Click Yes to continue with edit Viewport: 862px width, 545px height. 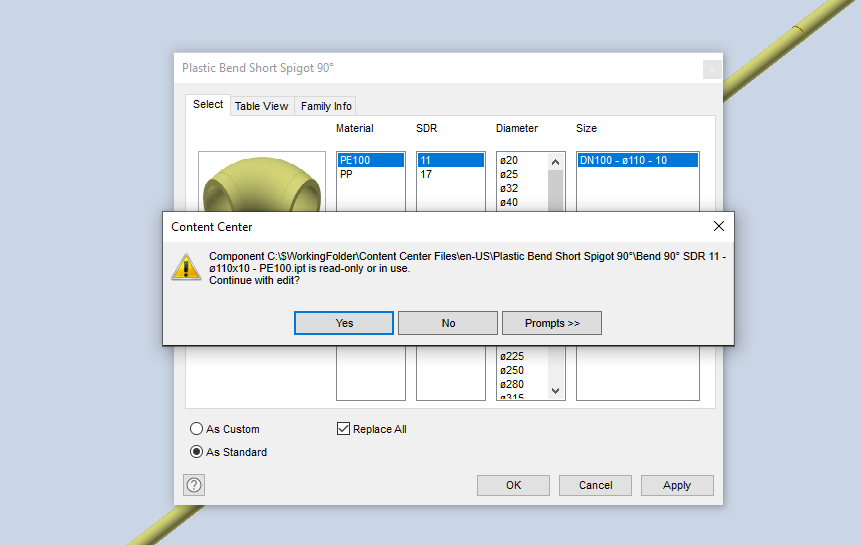(x=344, y=323)
